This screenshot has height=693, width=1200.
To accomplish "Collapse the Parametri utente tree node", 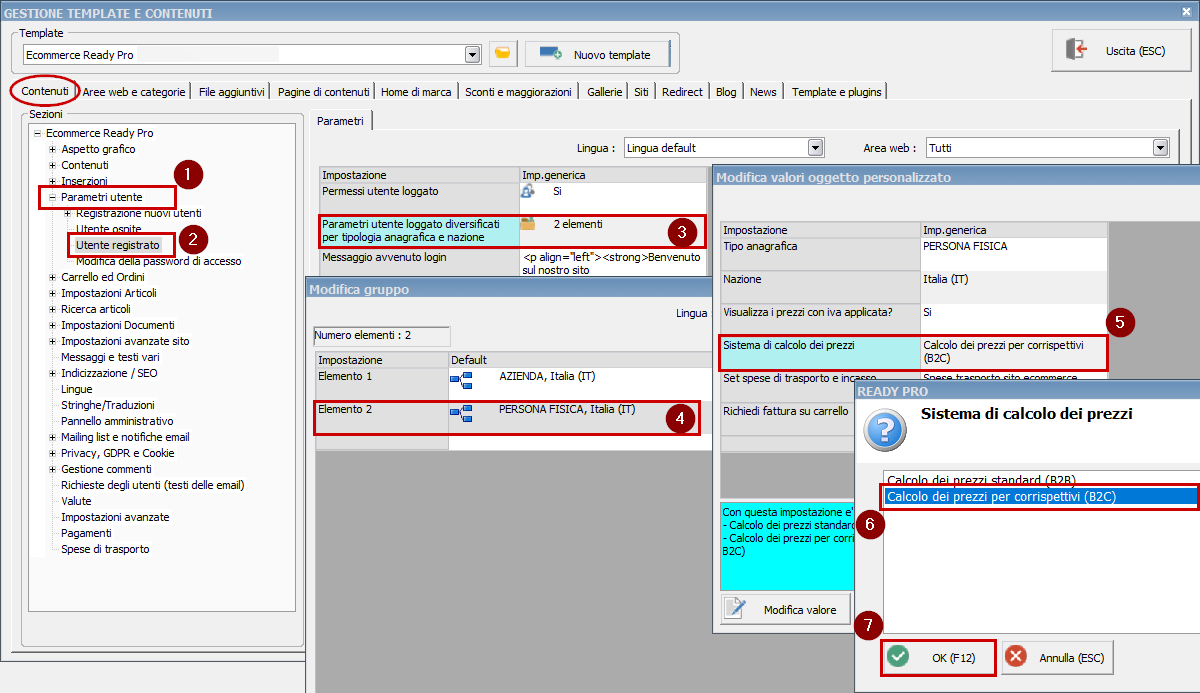I will tap(53, 197).
